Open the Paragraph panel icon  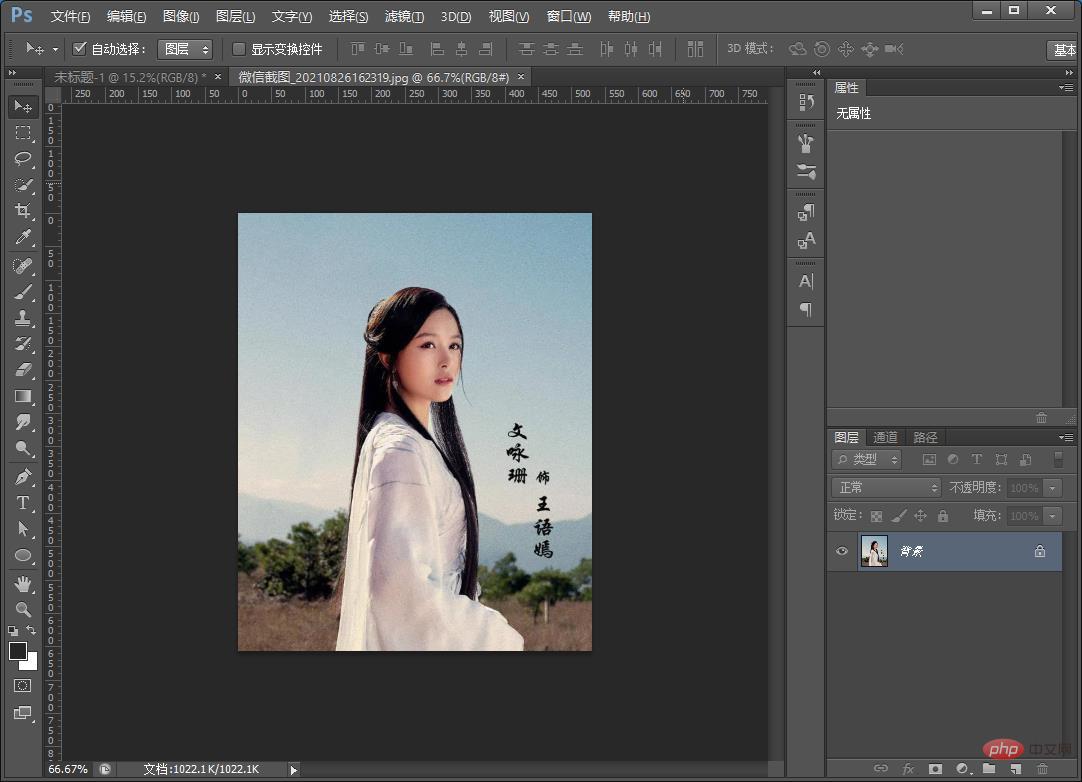pyautogui.click(x=807, y=309)
